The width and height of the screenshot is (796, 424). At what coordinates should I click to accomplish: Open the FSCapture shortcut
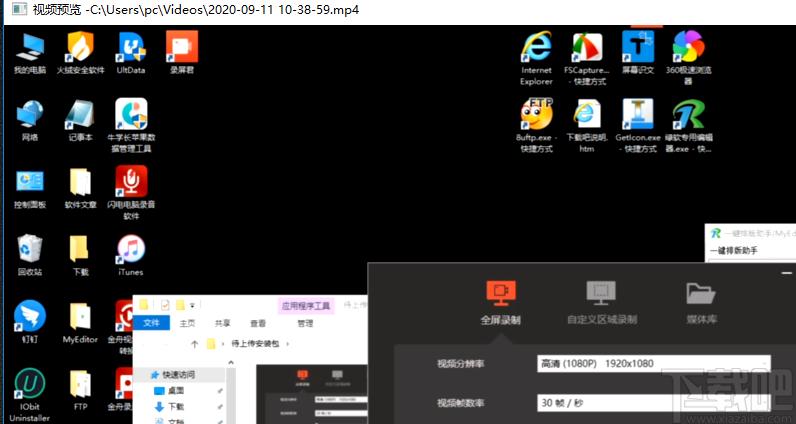click(587, 58)
